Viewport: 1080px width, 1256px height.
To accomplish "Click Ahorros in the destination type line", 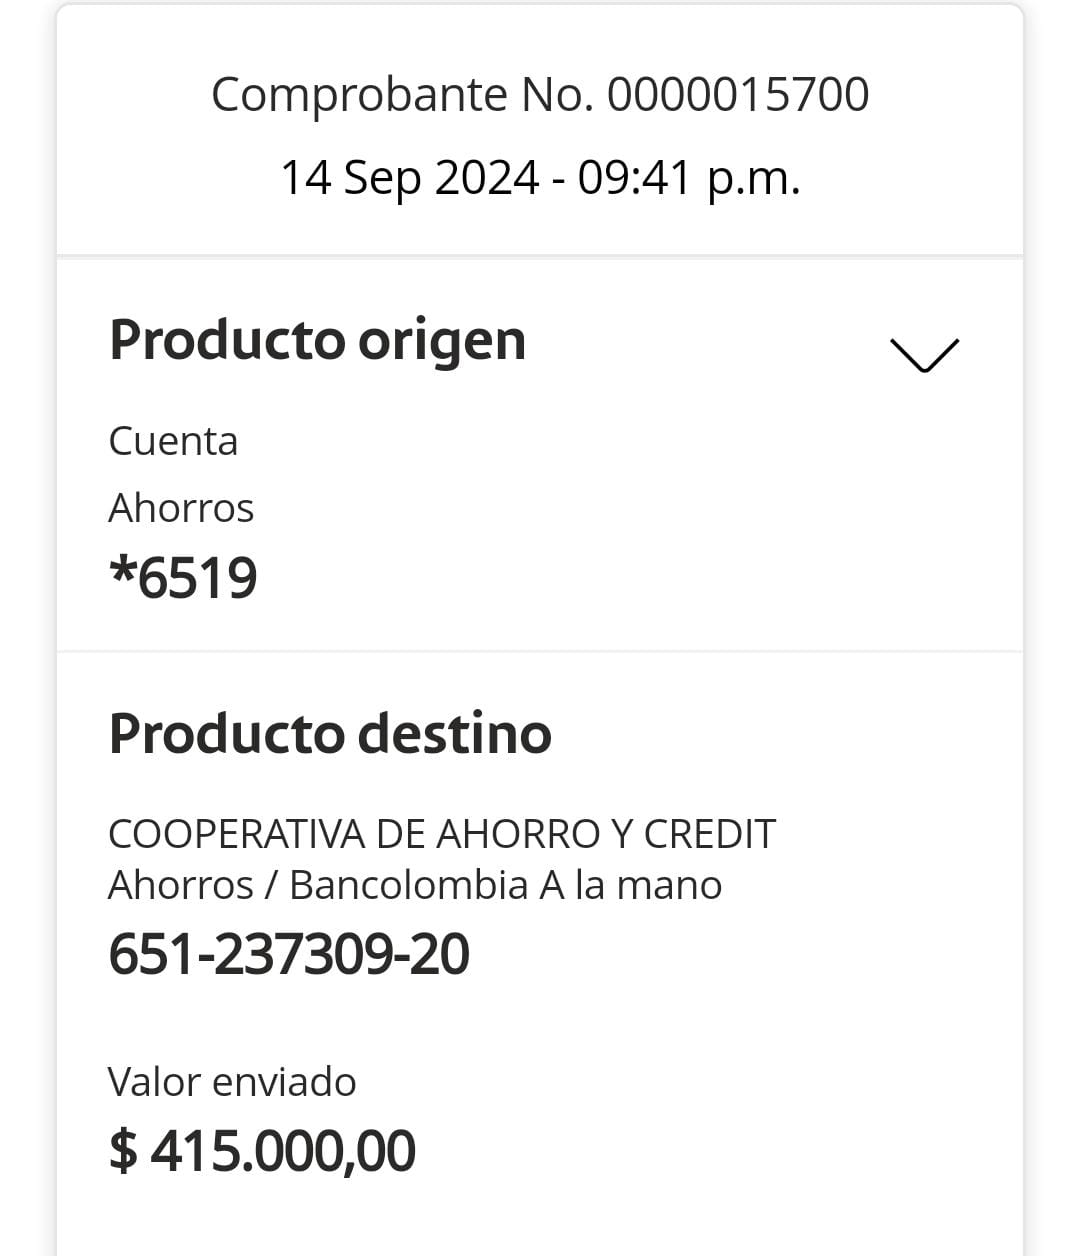I will (180, 885).
